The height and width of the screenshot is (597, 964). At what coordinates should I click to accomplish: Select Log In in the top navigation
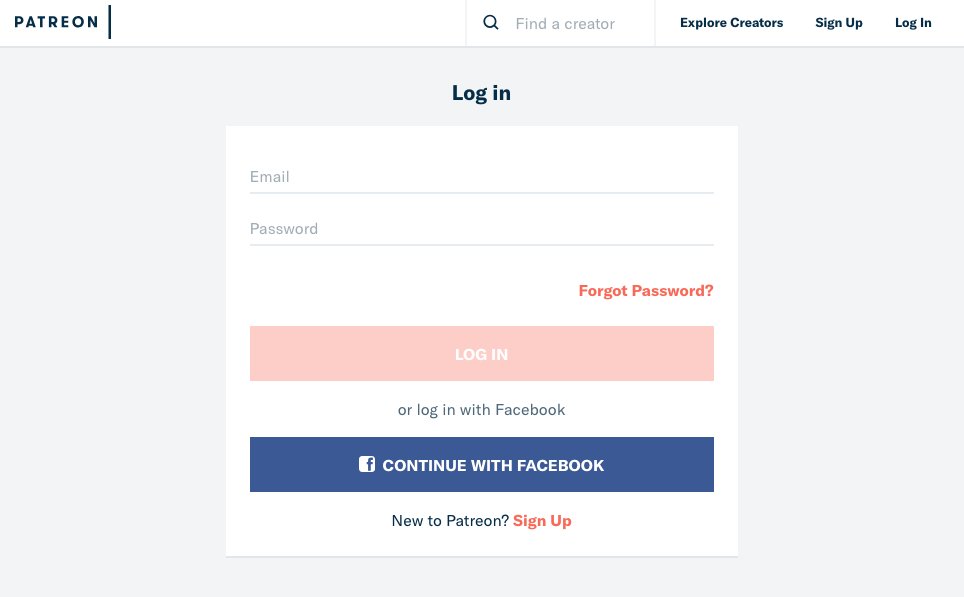[x=912, y=22]
